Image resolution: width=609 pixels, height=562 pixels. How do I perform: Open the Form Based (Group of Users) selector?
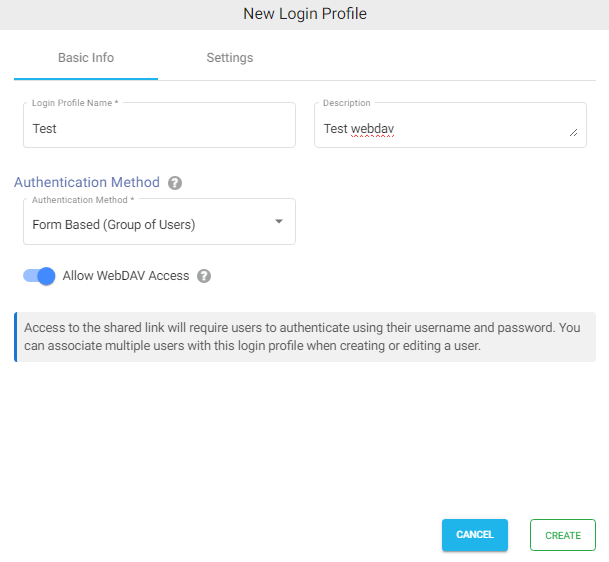tap(150, 225)
